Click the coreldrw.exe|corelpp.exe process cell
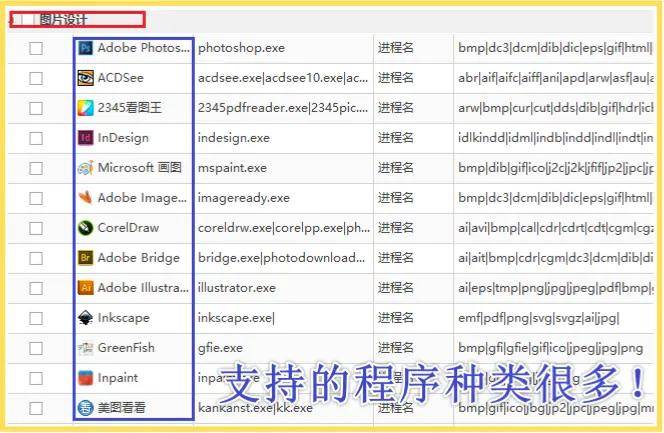 [284, 228]
